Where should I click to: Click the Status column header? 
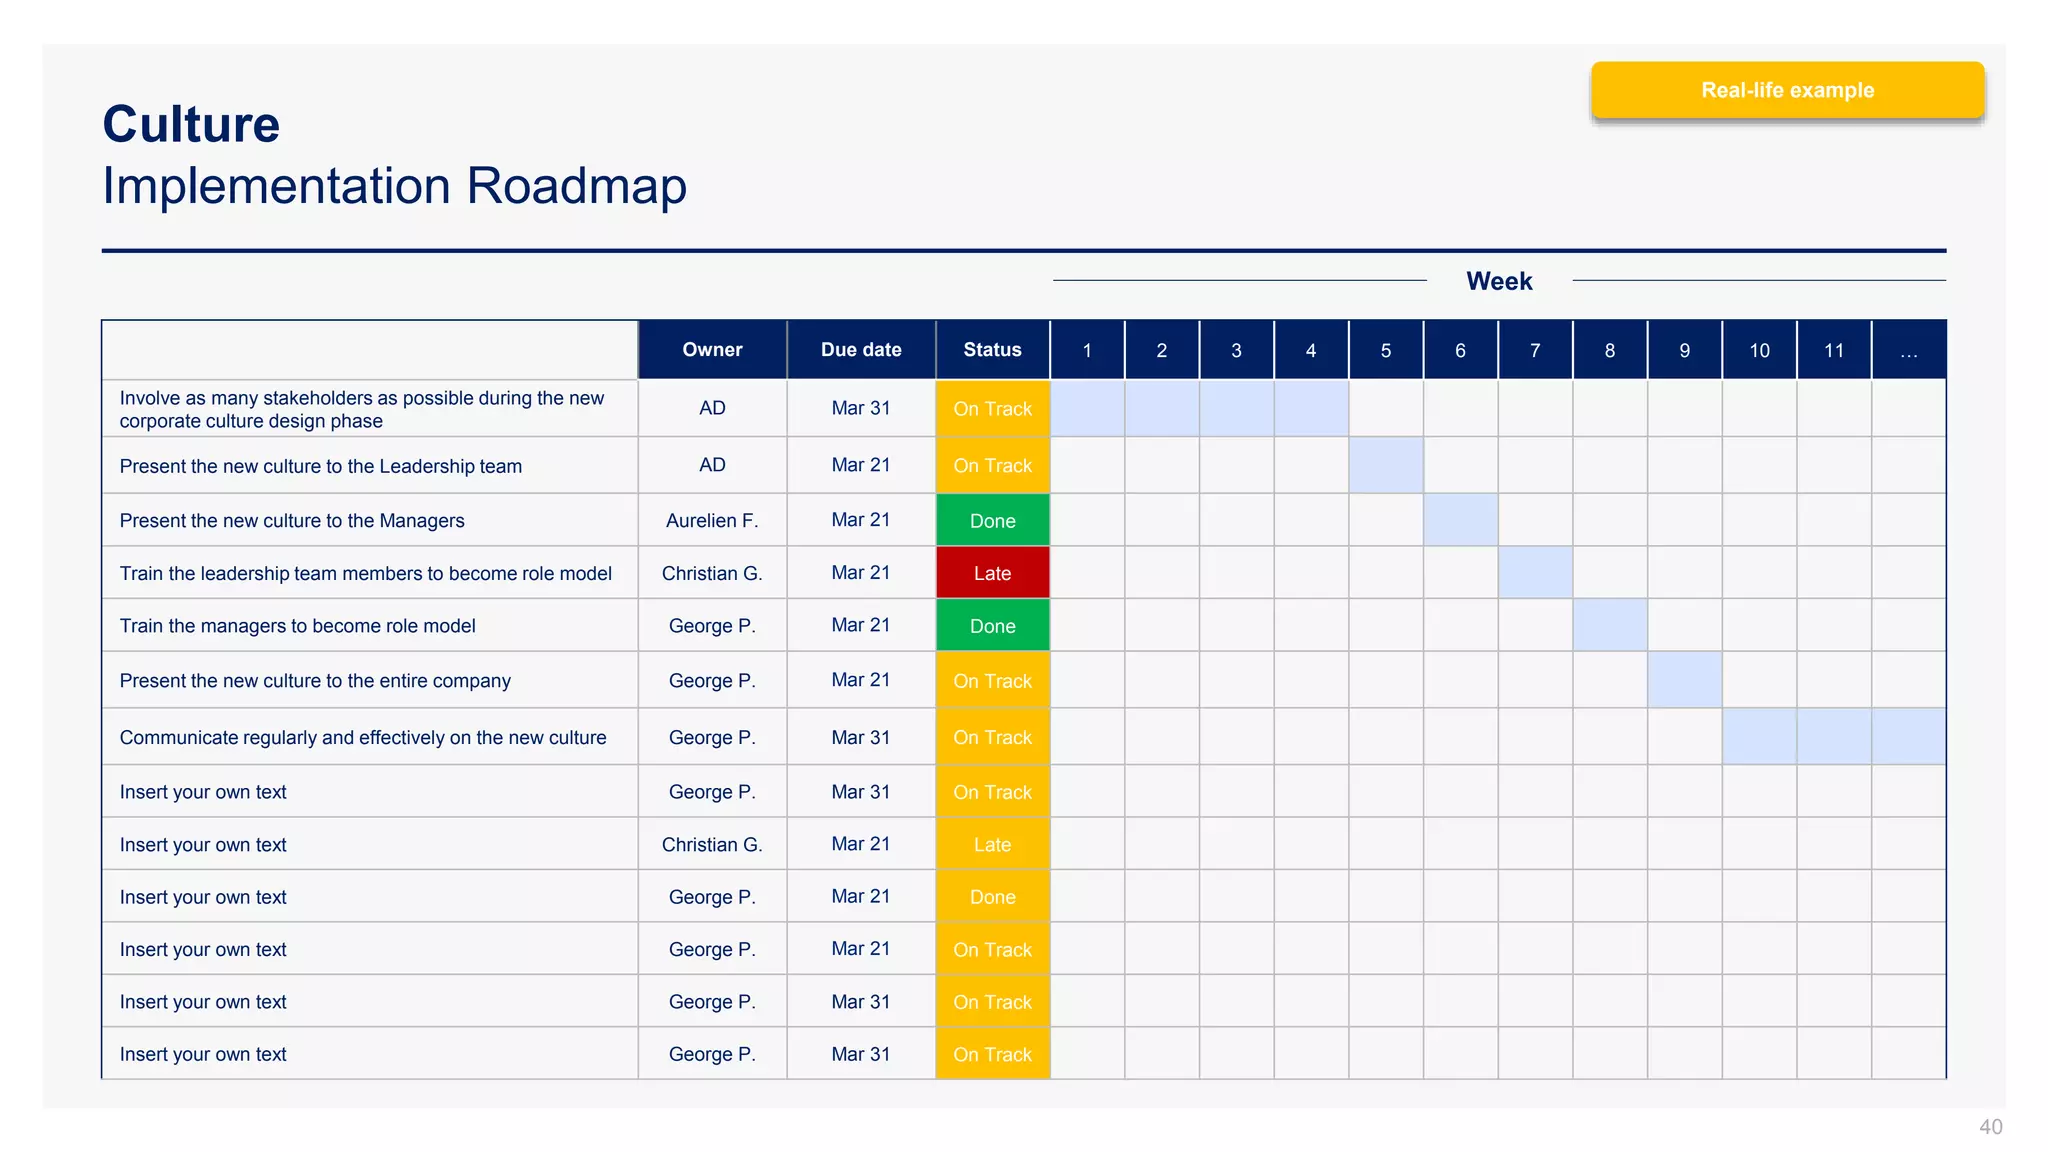point(992,350)
